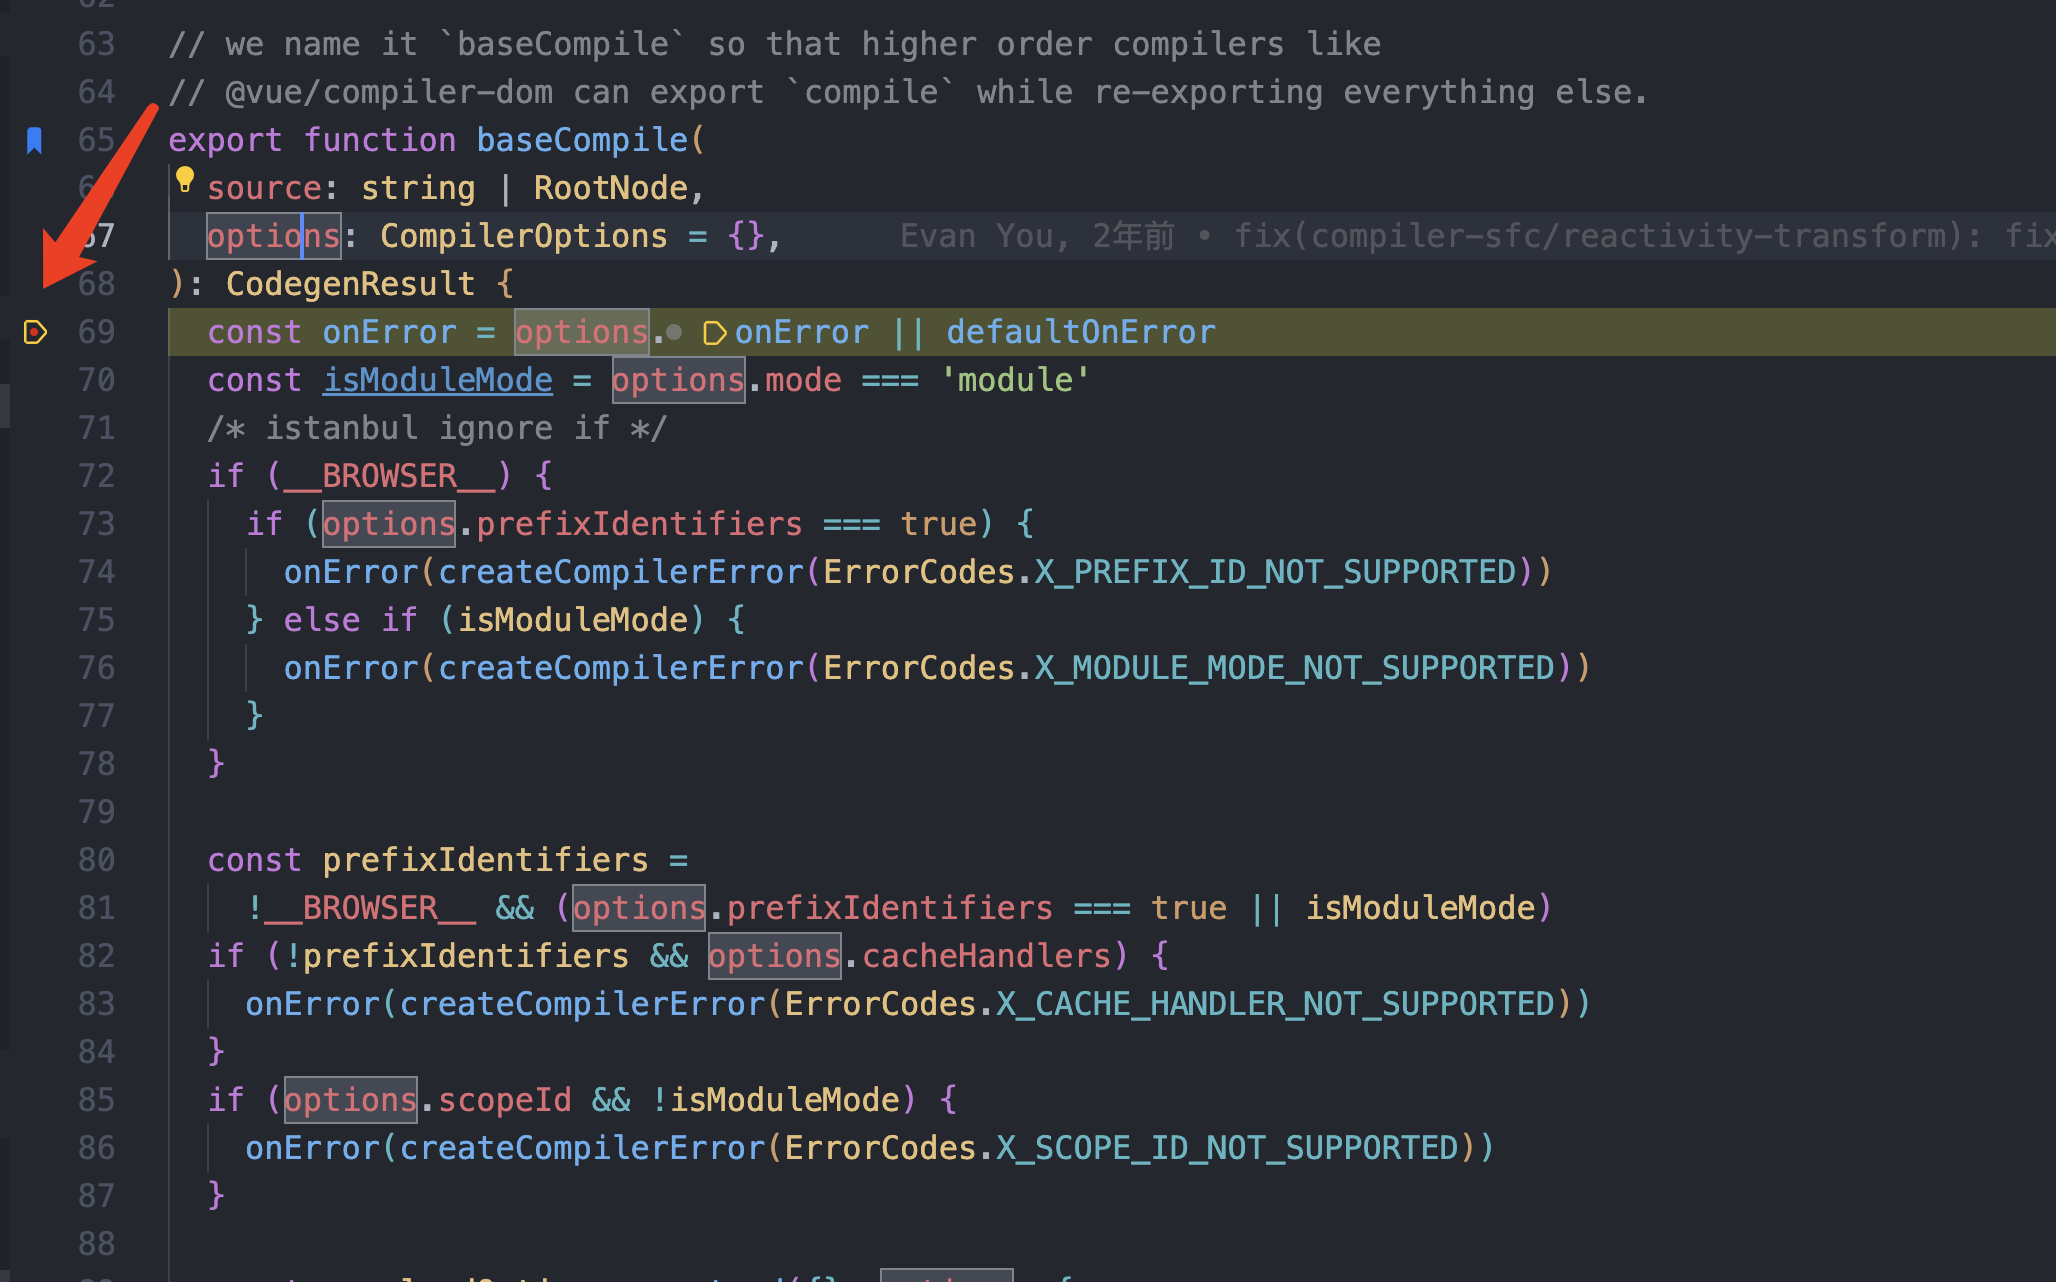
Task: Click isModuleMode inside the else if on line 75
Action: click(x=573, y=620)
